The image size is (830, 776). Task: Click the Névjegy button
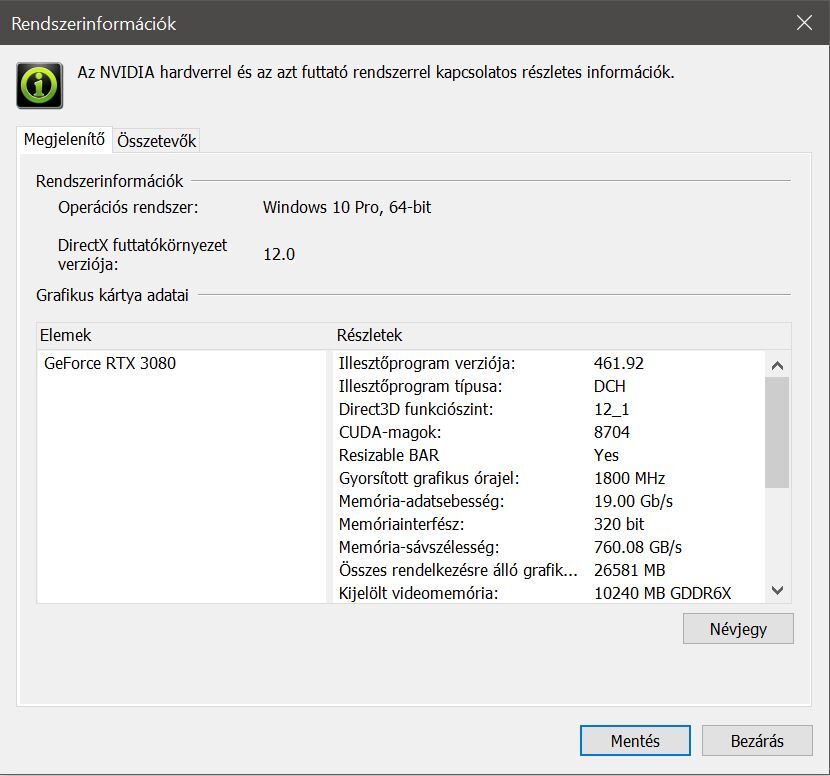(738, 629)
